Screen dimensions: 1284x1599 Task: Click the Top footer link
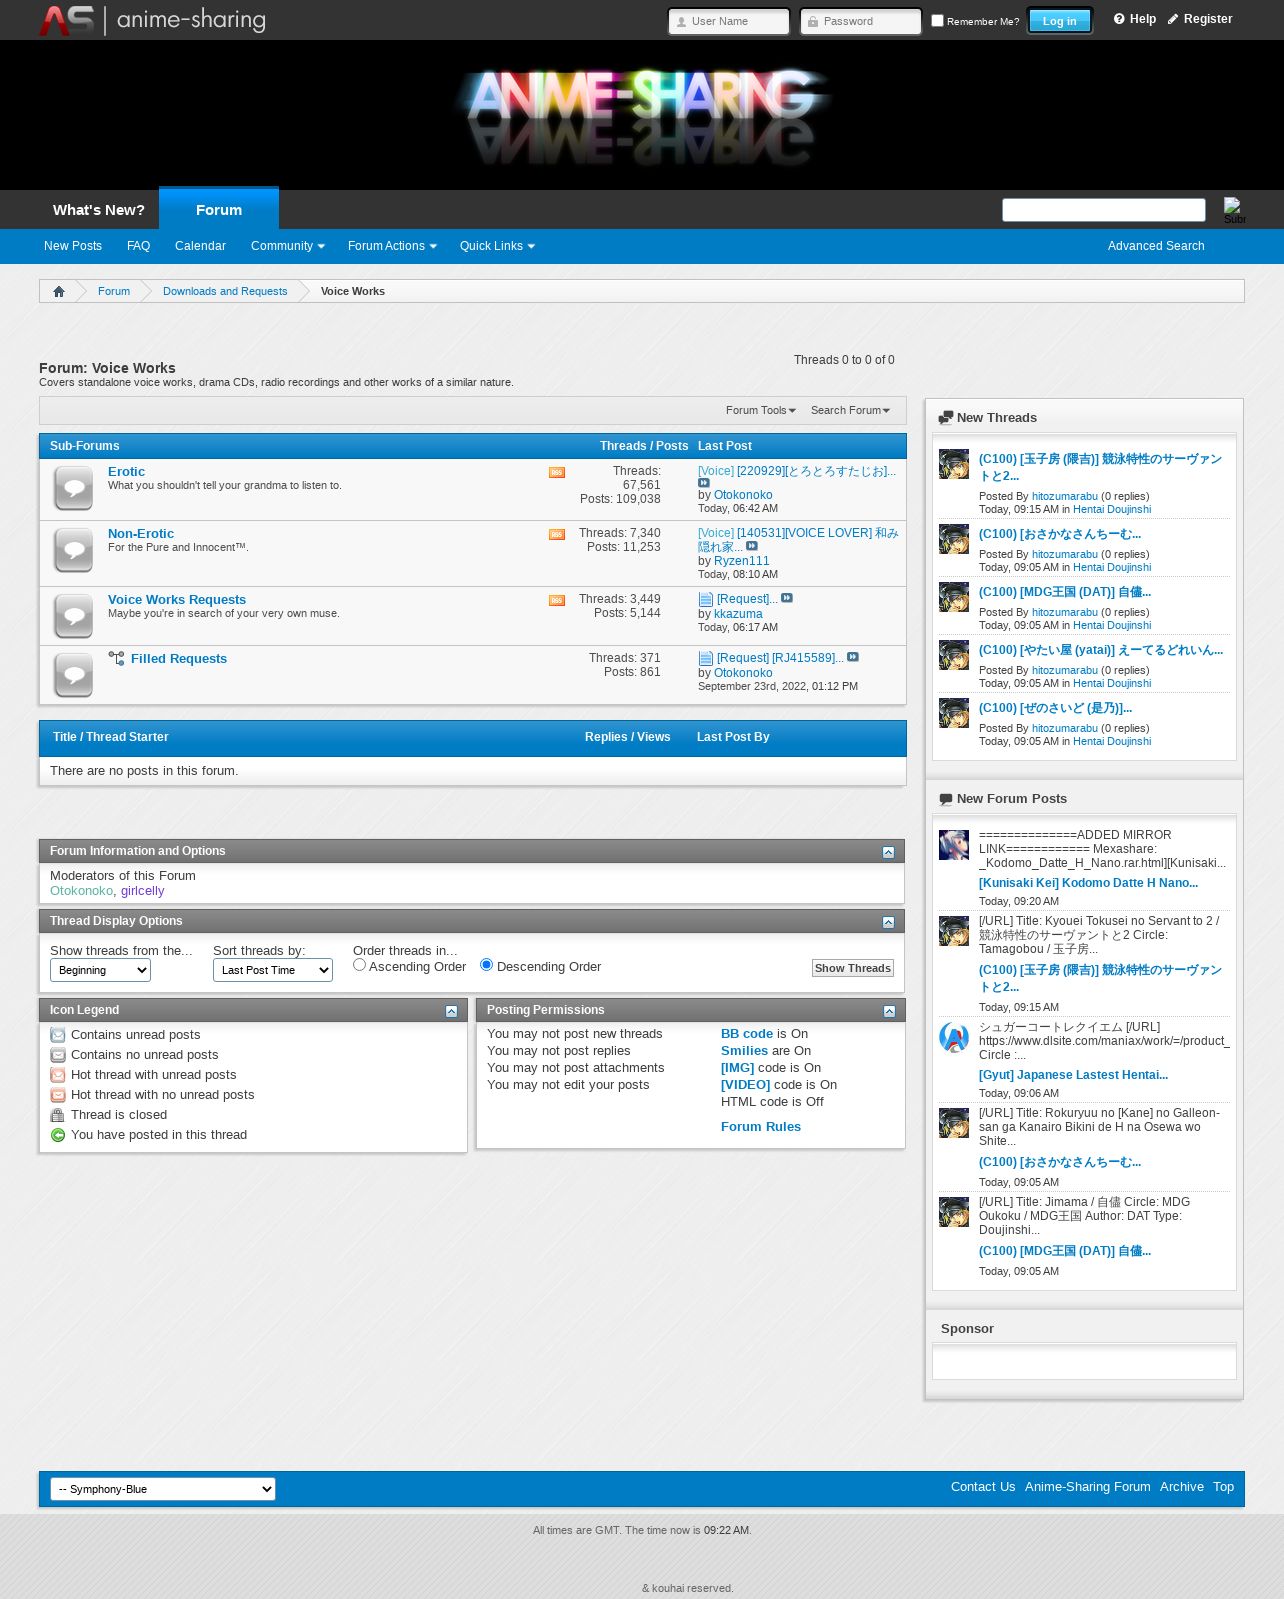1224,1487
